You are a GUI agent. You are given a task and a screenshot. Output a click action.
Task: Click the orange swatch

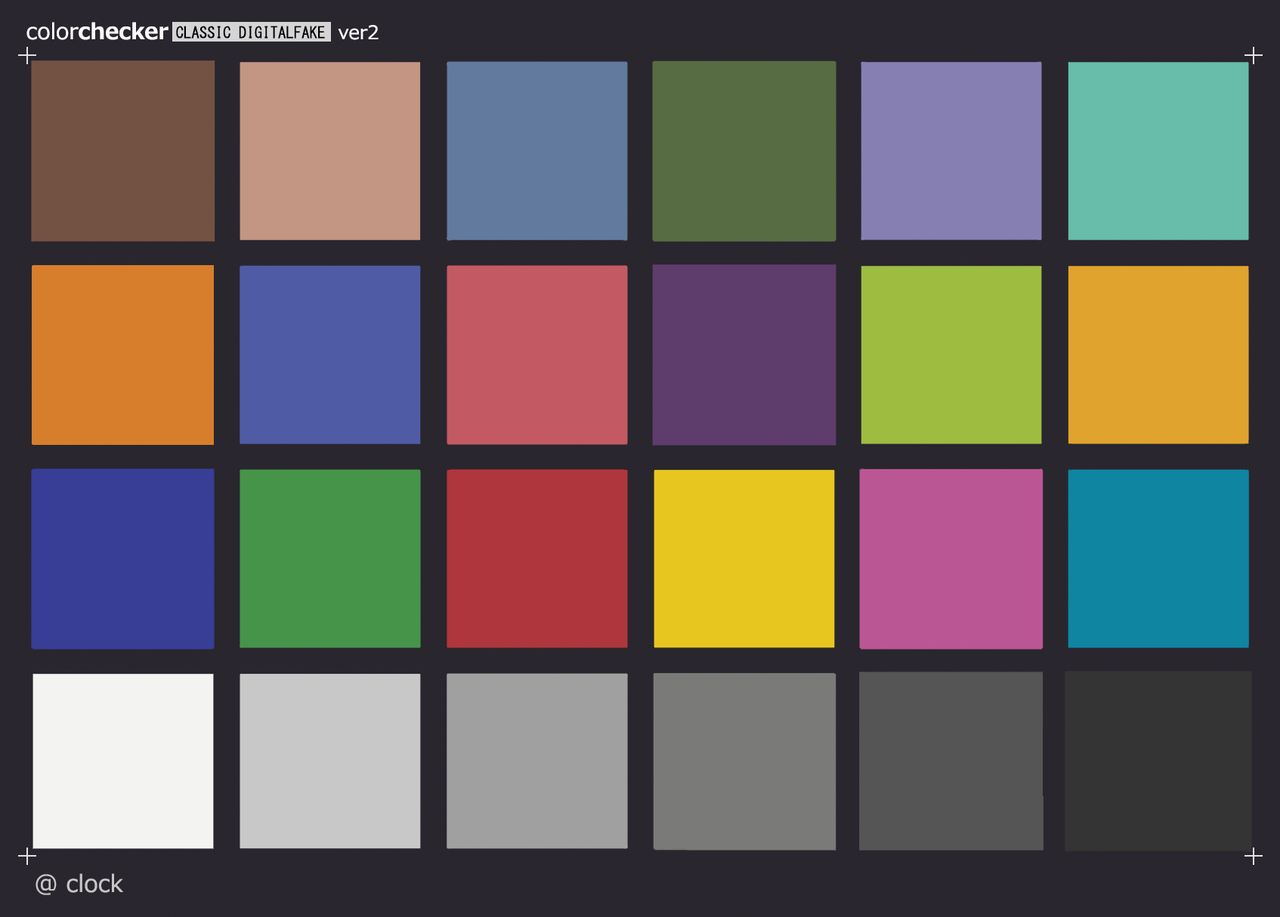coord(123,355)
